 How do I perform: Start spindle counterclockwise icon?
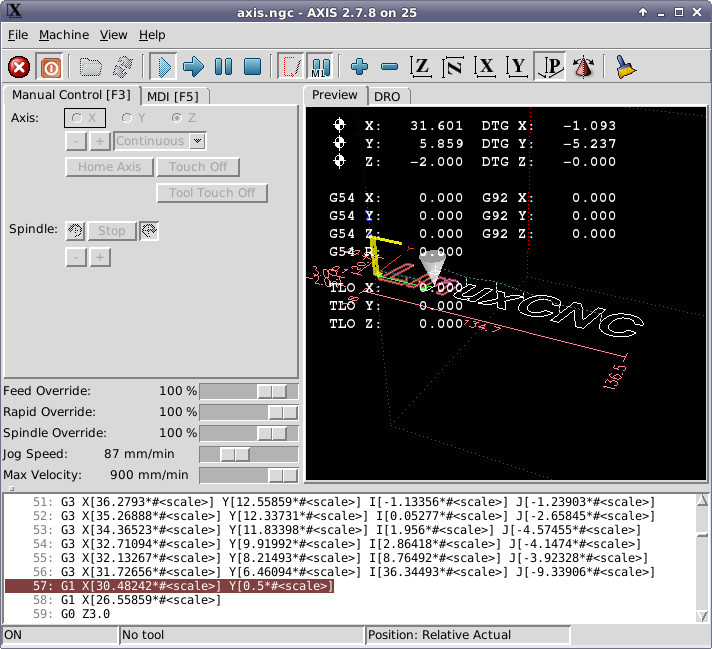[75, 231]
